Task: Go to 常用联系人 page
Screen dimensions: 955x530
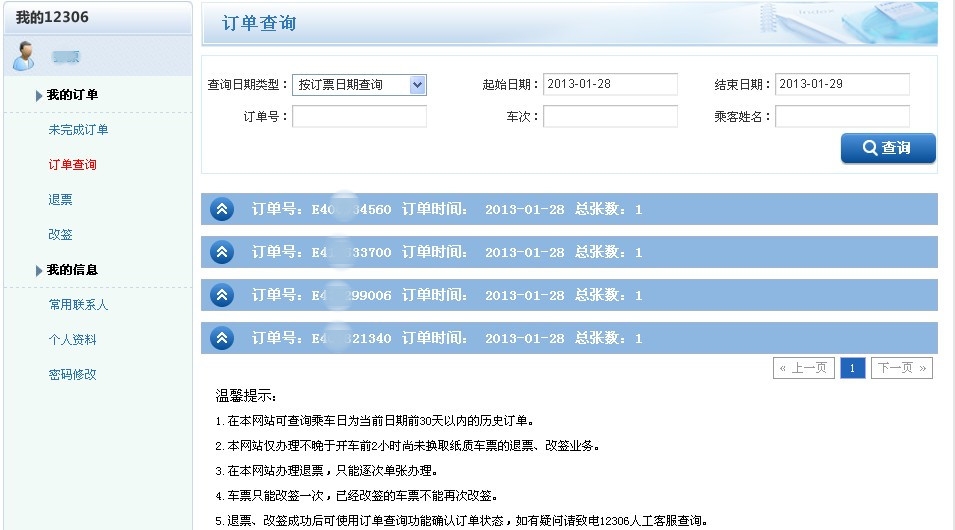Action: click(x=79, y=305)
